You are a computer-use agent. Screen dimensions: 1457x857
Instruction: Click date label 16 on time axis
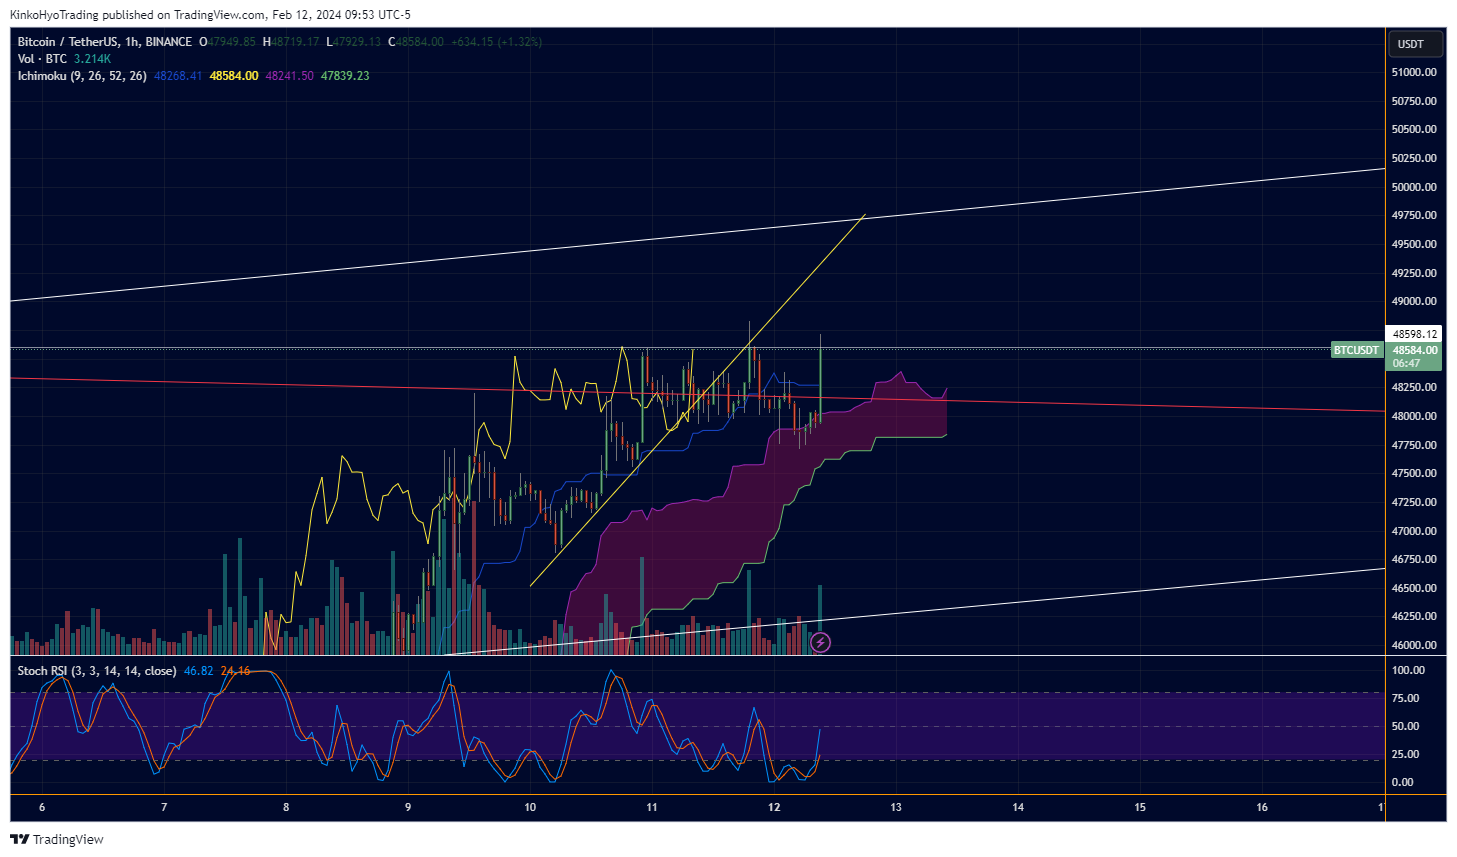(1262, 807)
